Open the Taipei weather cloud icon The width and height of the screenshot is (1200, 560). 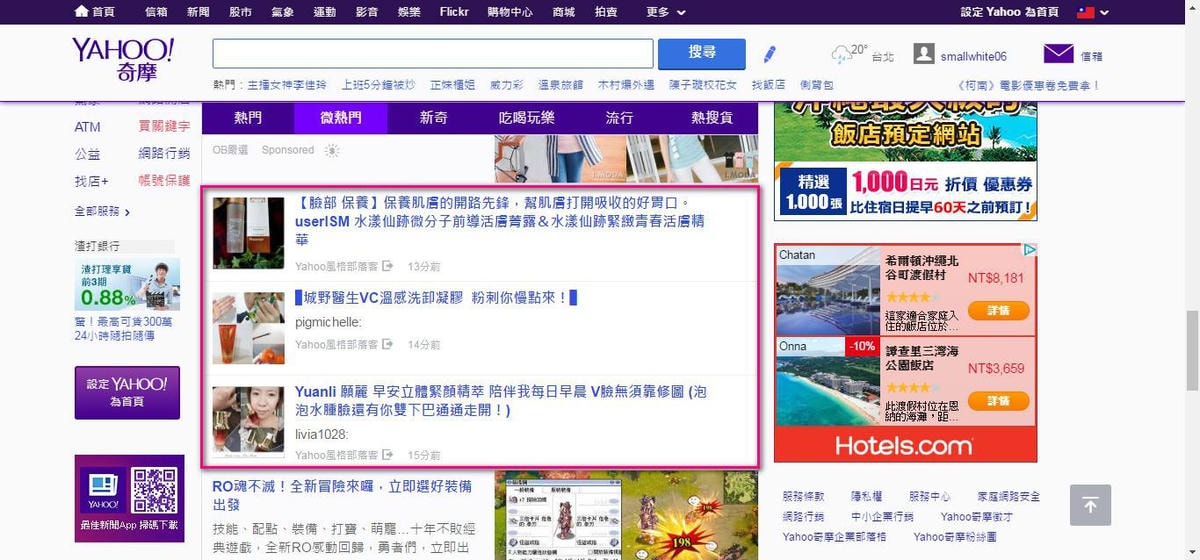[x=842, y=55]
